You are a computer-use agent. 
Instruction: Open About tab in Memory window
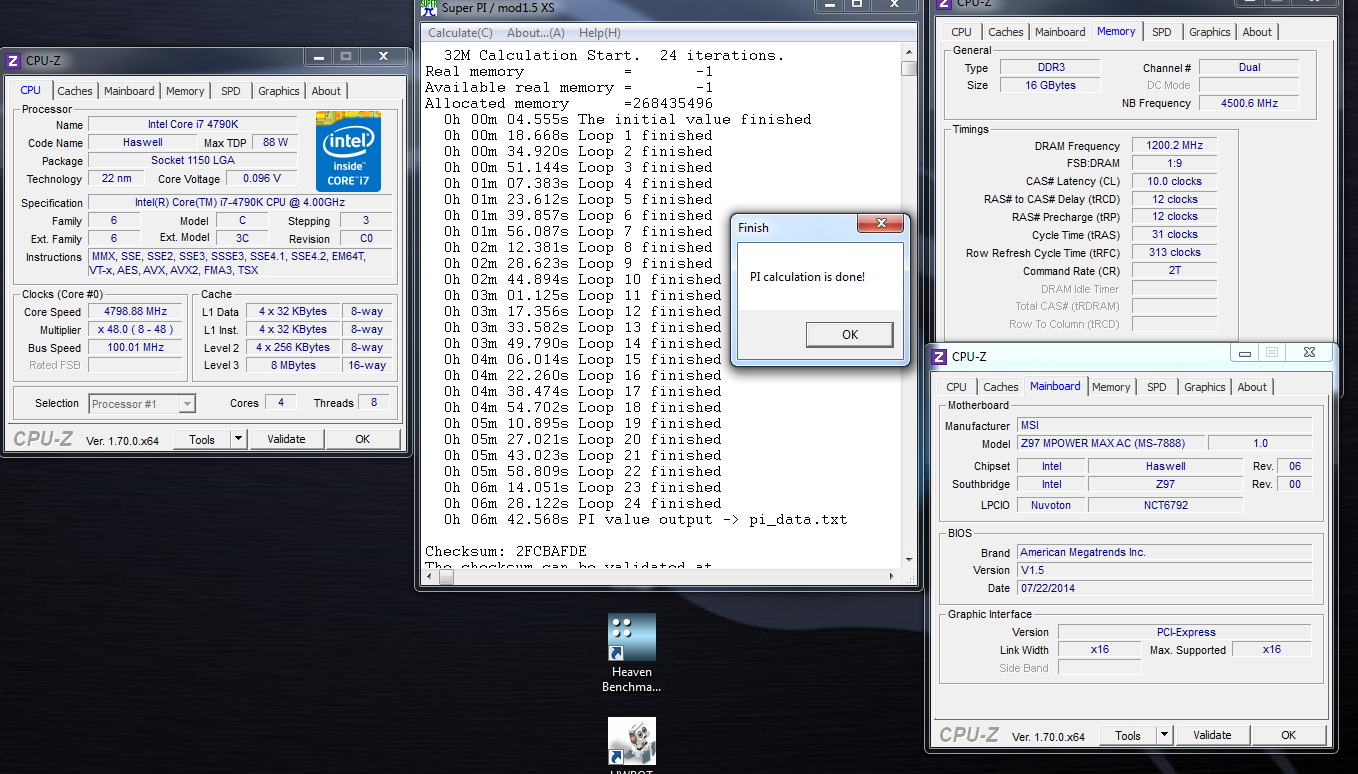(x=1257, y=32)
